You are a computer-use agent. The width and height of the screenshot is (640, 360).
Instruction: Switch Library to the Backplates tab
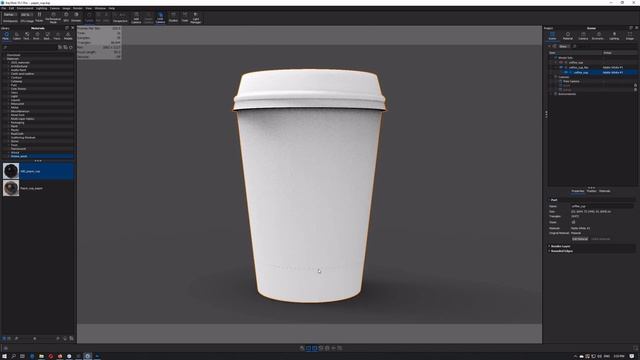(x=47, y=36)
